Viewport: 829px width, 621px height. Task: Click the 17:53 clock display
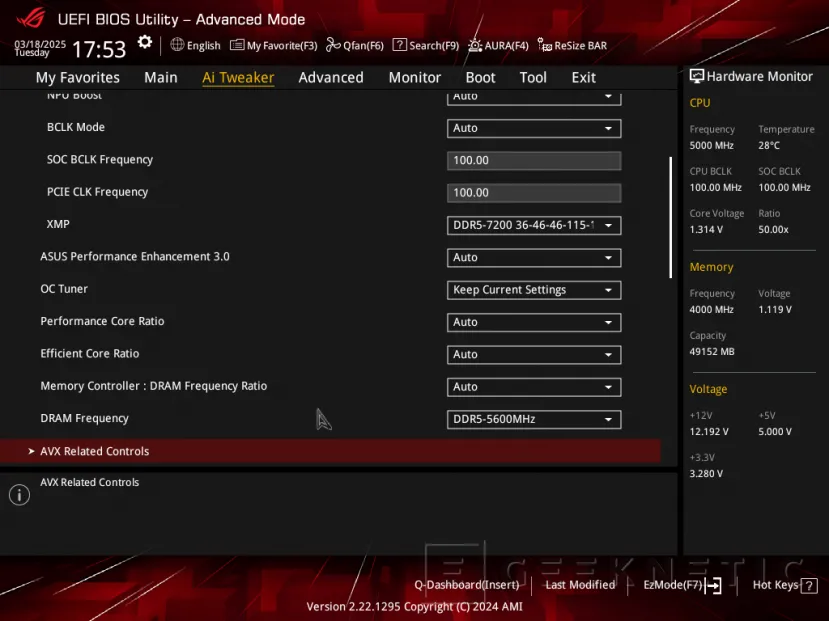(x=99, y=50)
